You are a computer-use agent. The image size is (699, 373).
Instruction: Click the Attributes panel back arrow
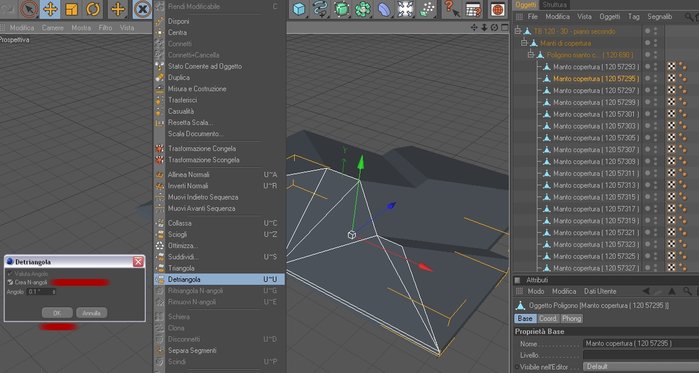click(646, 291)
